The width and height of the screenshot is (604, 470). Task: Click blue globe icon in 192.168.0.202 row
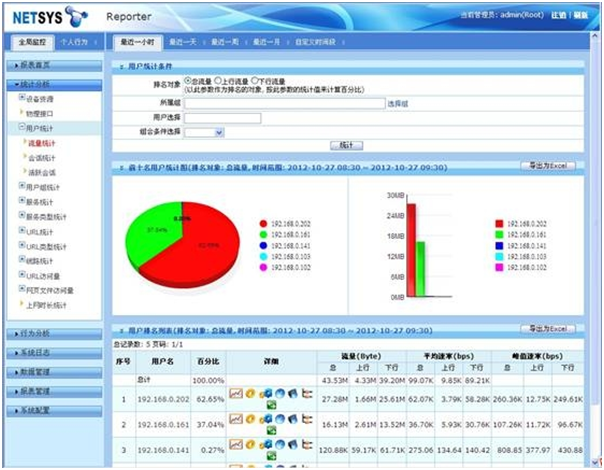[279, 395]
